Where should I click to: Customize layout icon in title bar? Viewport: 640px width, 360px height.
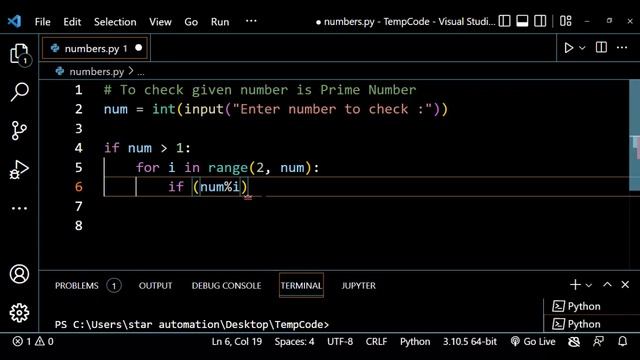point(566,21)
